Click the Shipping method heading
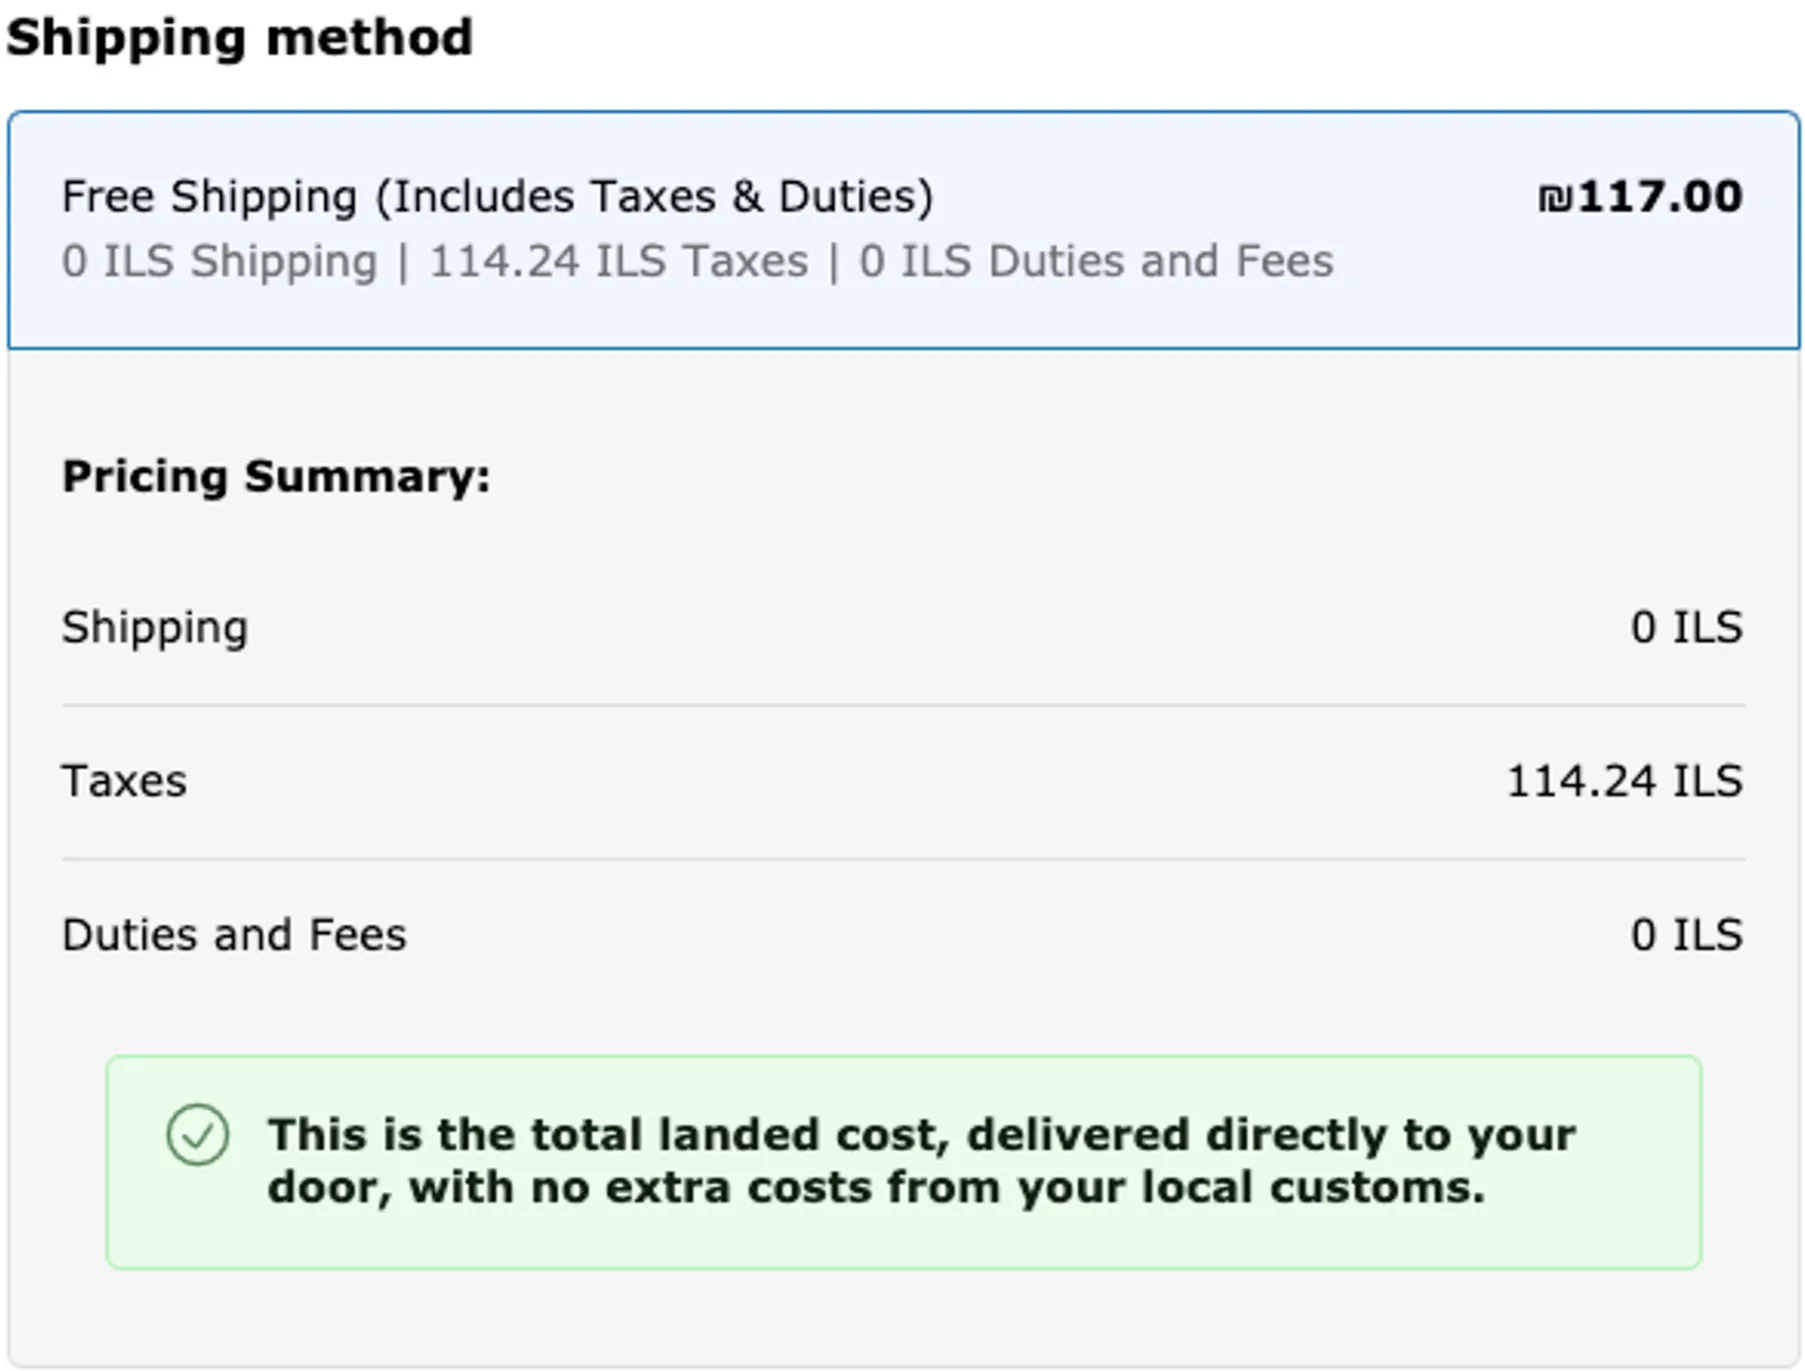The width and height of the screenshot is (1805, 1371). 239,38
